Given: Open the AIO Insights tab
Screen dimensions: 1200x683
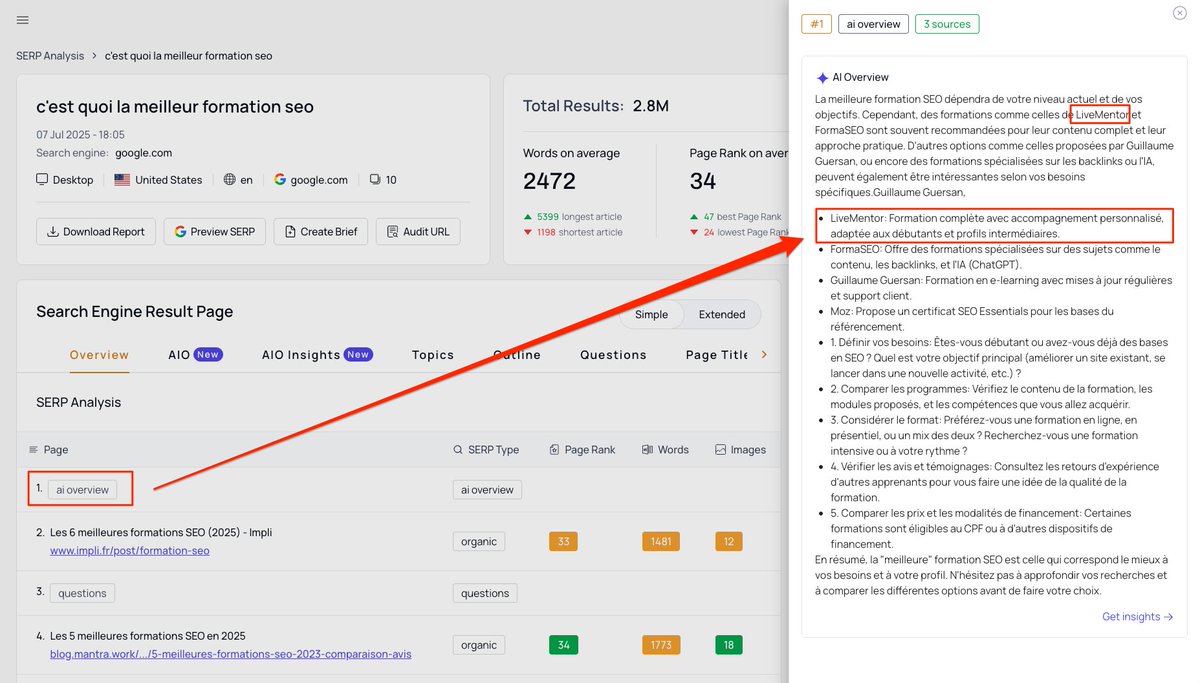Looking at the screenshot, I should coord(317,355).
